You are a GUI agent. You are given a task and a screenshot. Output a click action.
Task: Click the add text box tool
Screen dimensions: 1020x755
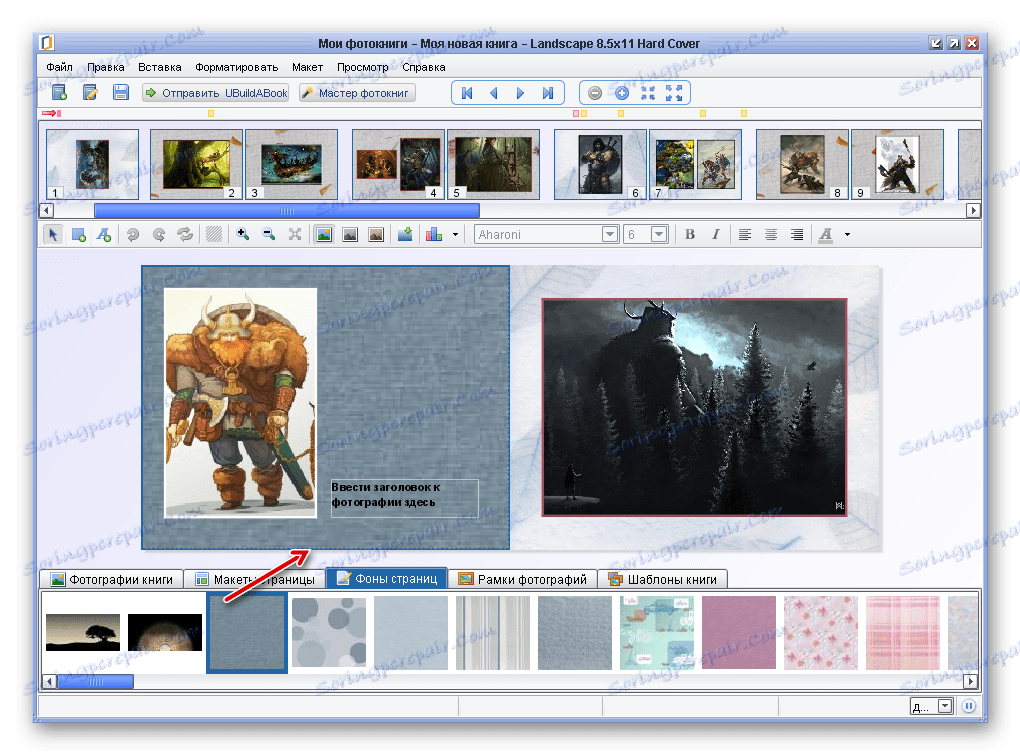(x=104, y=234)
